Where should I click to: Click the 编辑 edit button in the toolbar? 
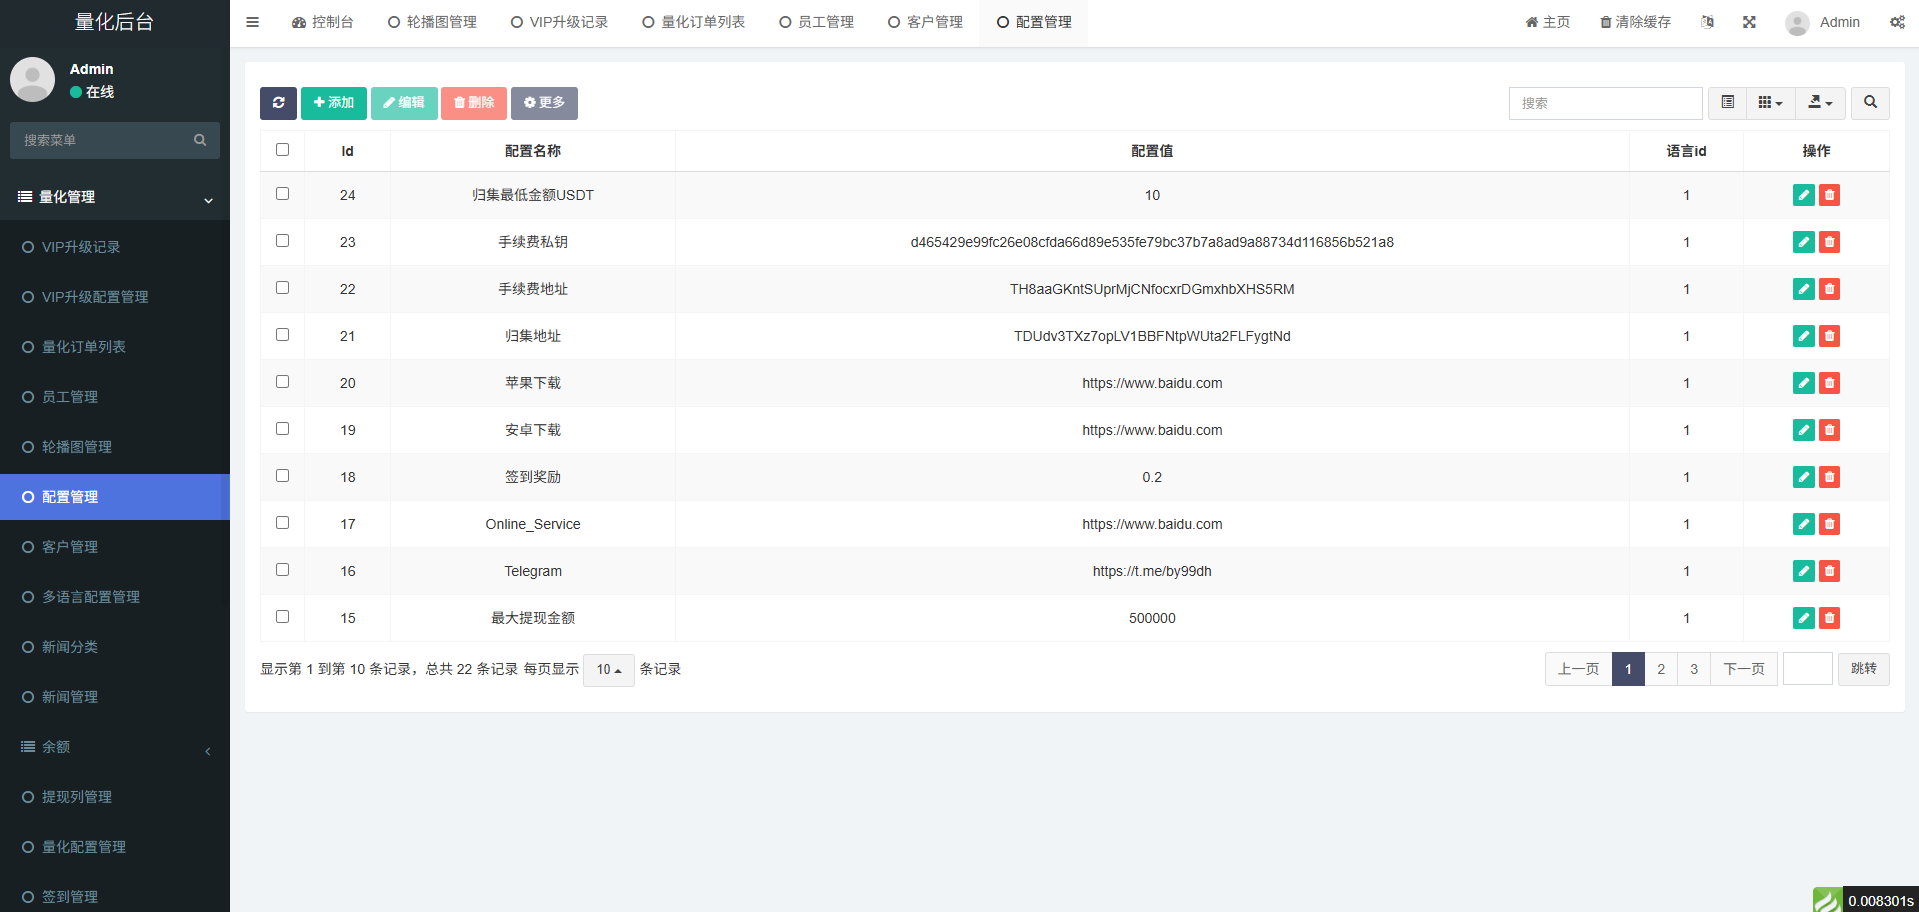pos(404,103)
